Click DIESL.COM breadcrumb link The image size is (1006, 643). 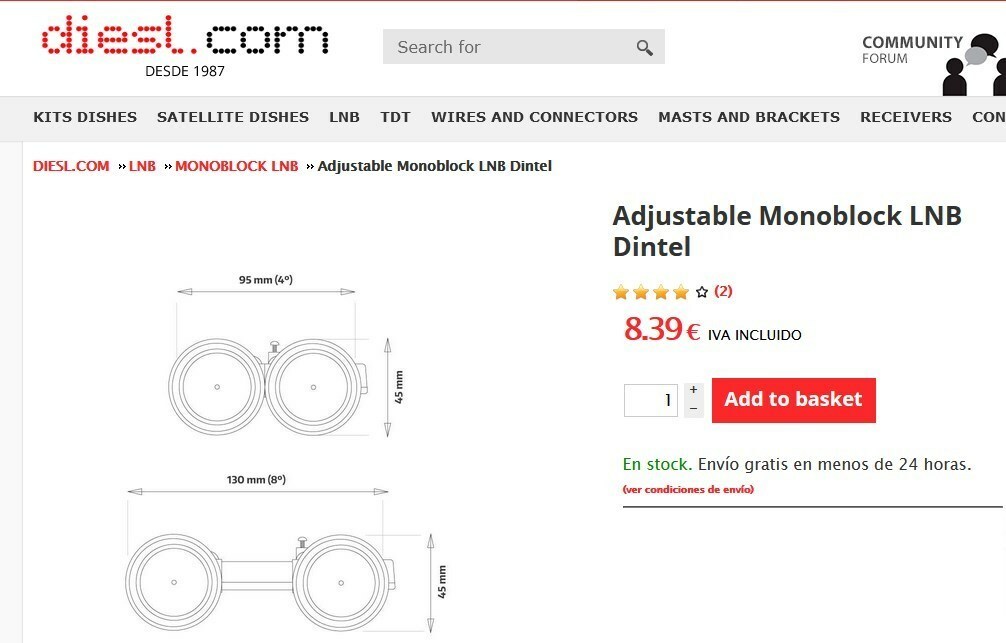pos(71,166)
